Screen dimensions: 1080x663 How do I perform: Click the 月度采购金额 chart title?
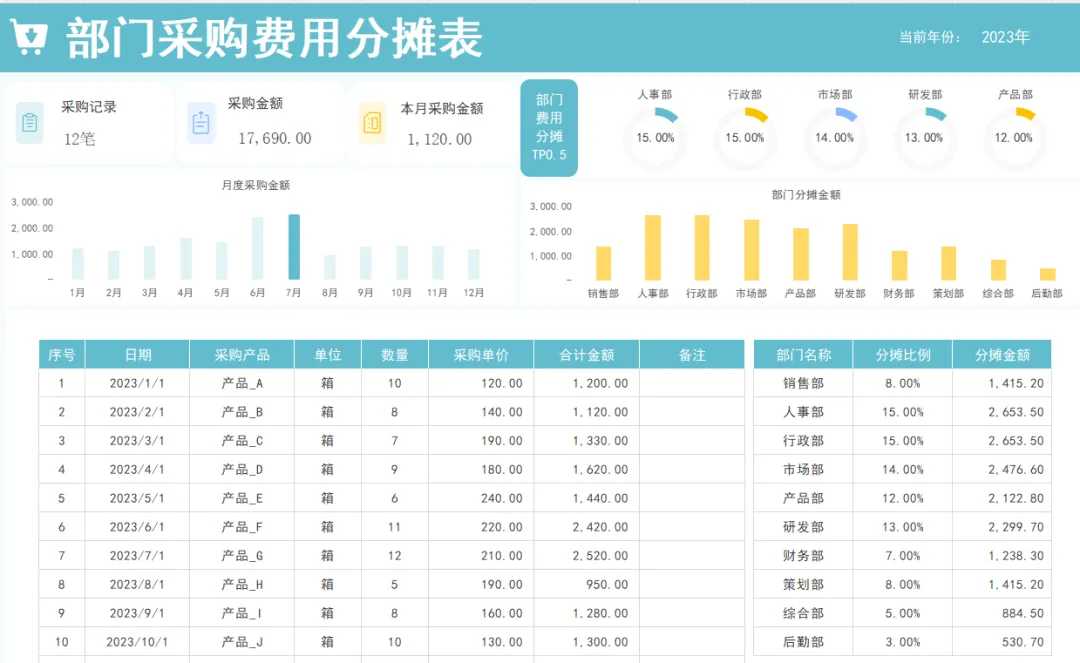256,185
